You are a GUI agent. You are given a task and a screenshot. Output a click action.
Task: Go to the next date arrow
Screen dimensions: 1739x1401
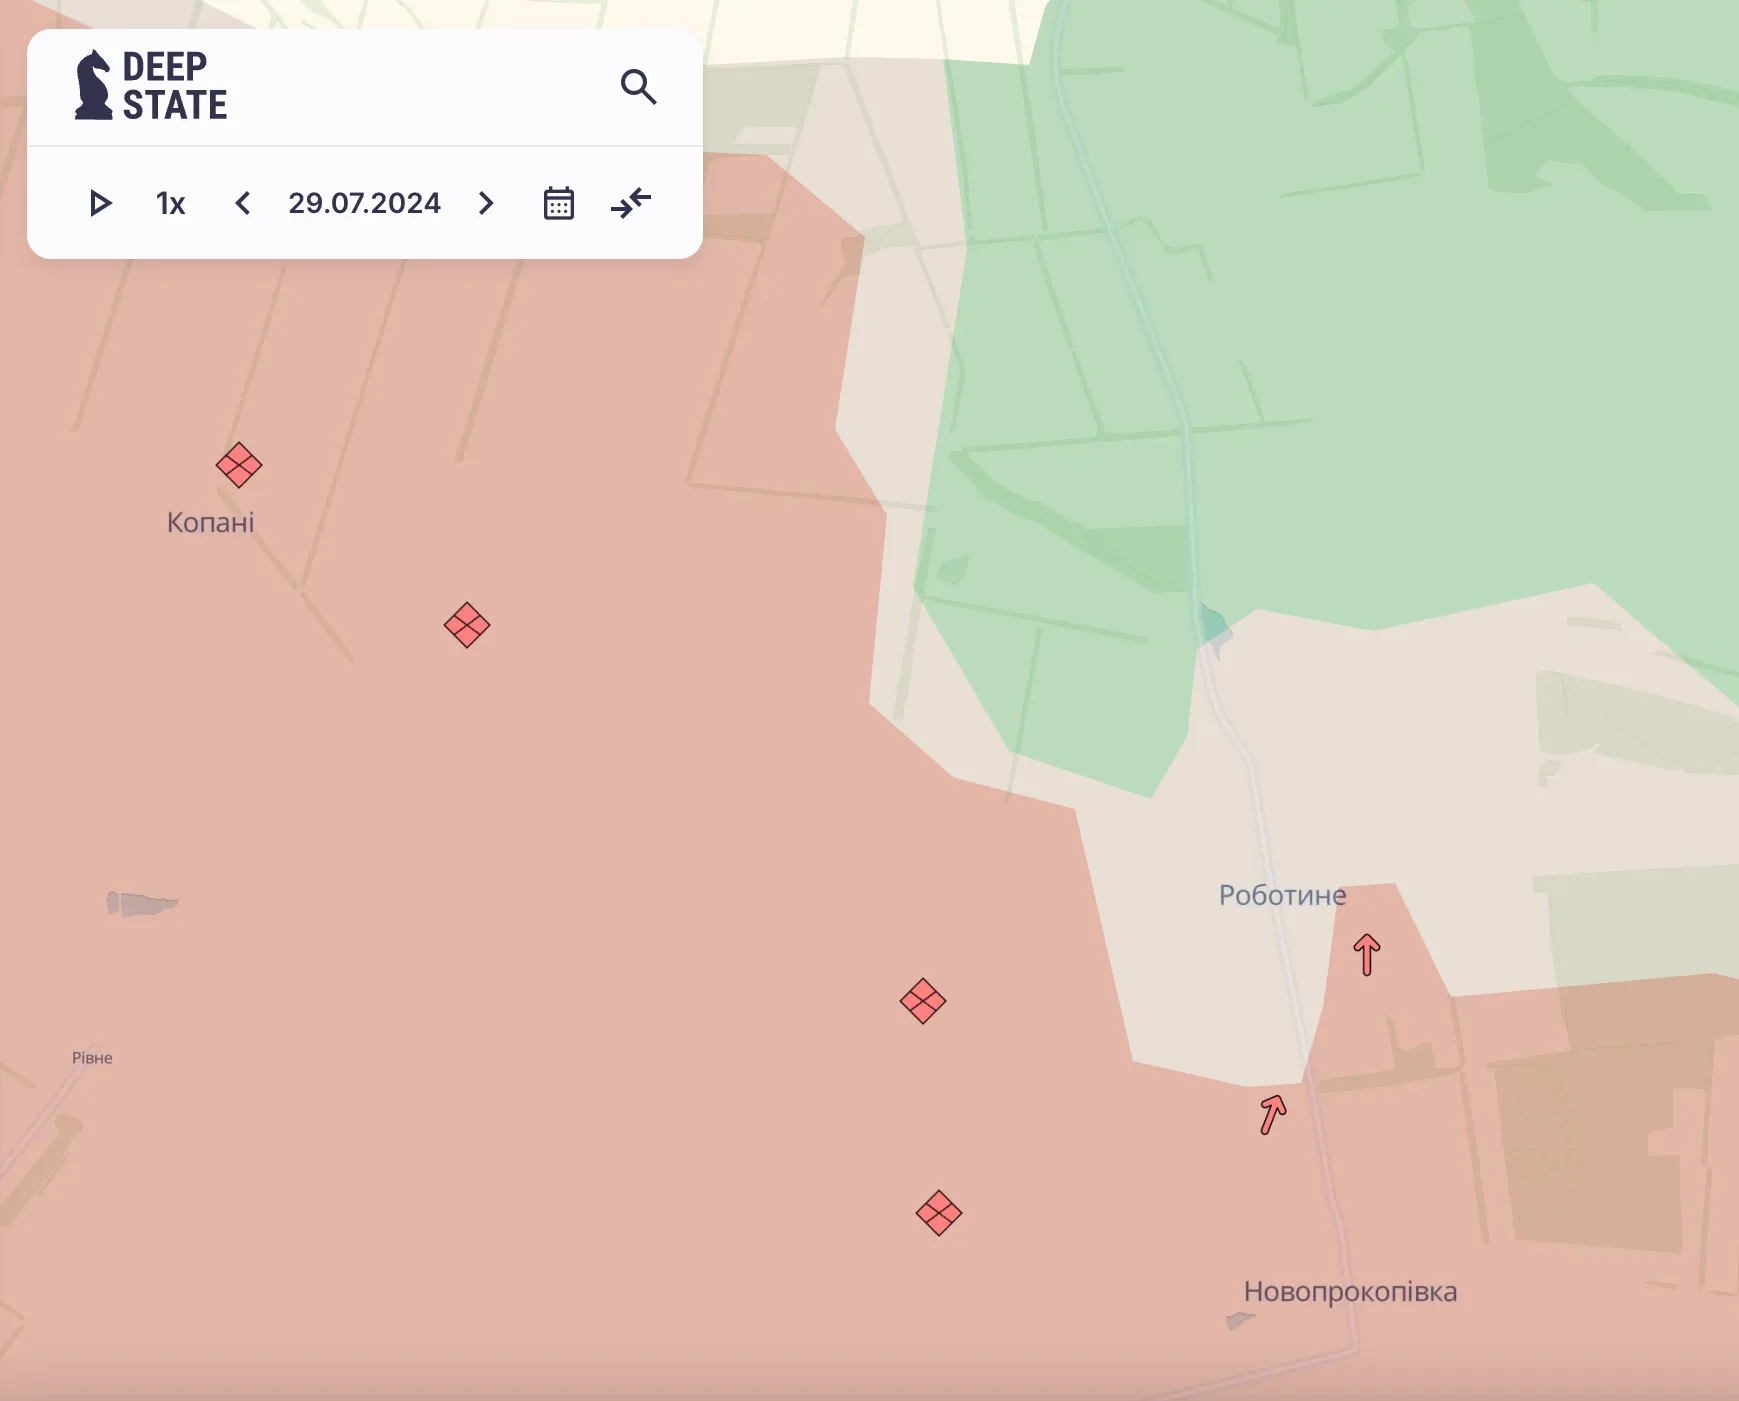(x=486, y=204)
